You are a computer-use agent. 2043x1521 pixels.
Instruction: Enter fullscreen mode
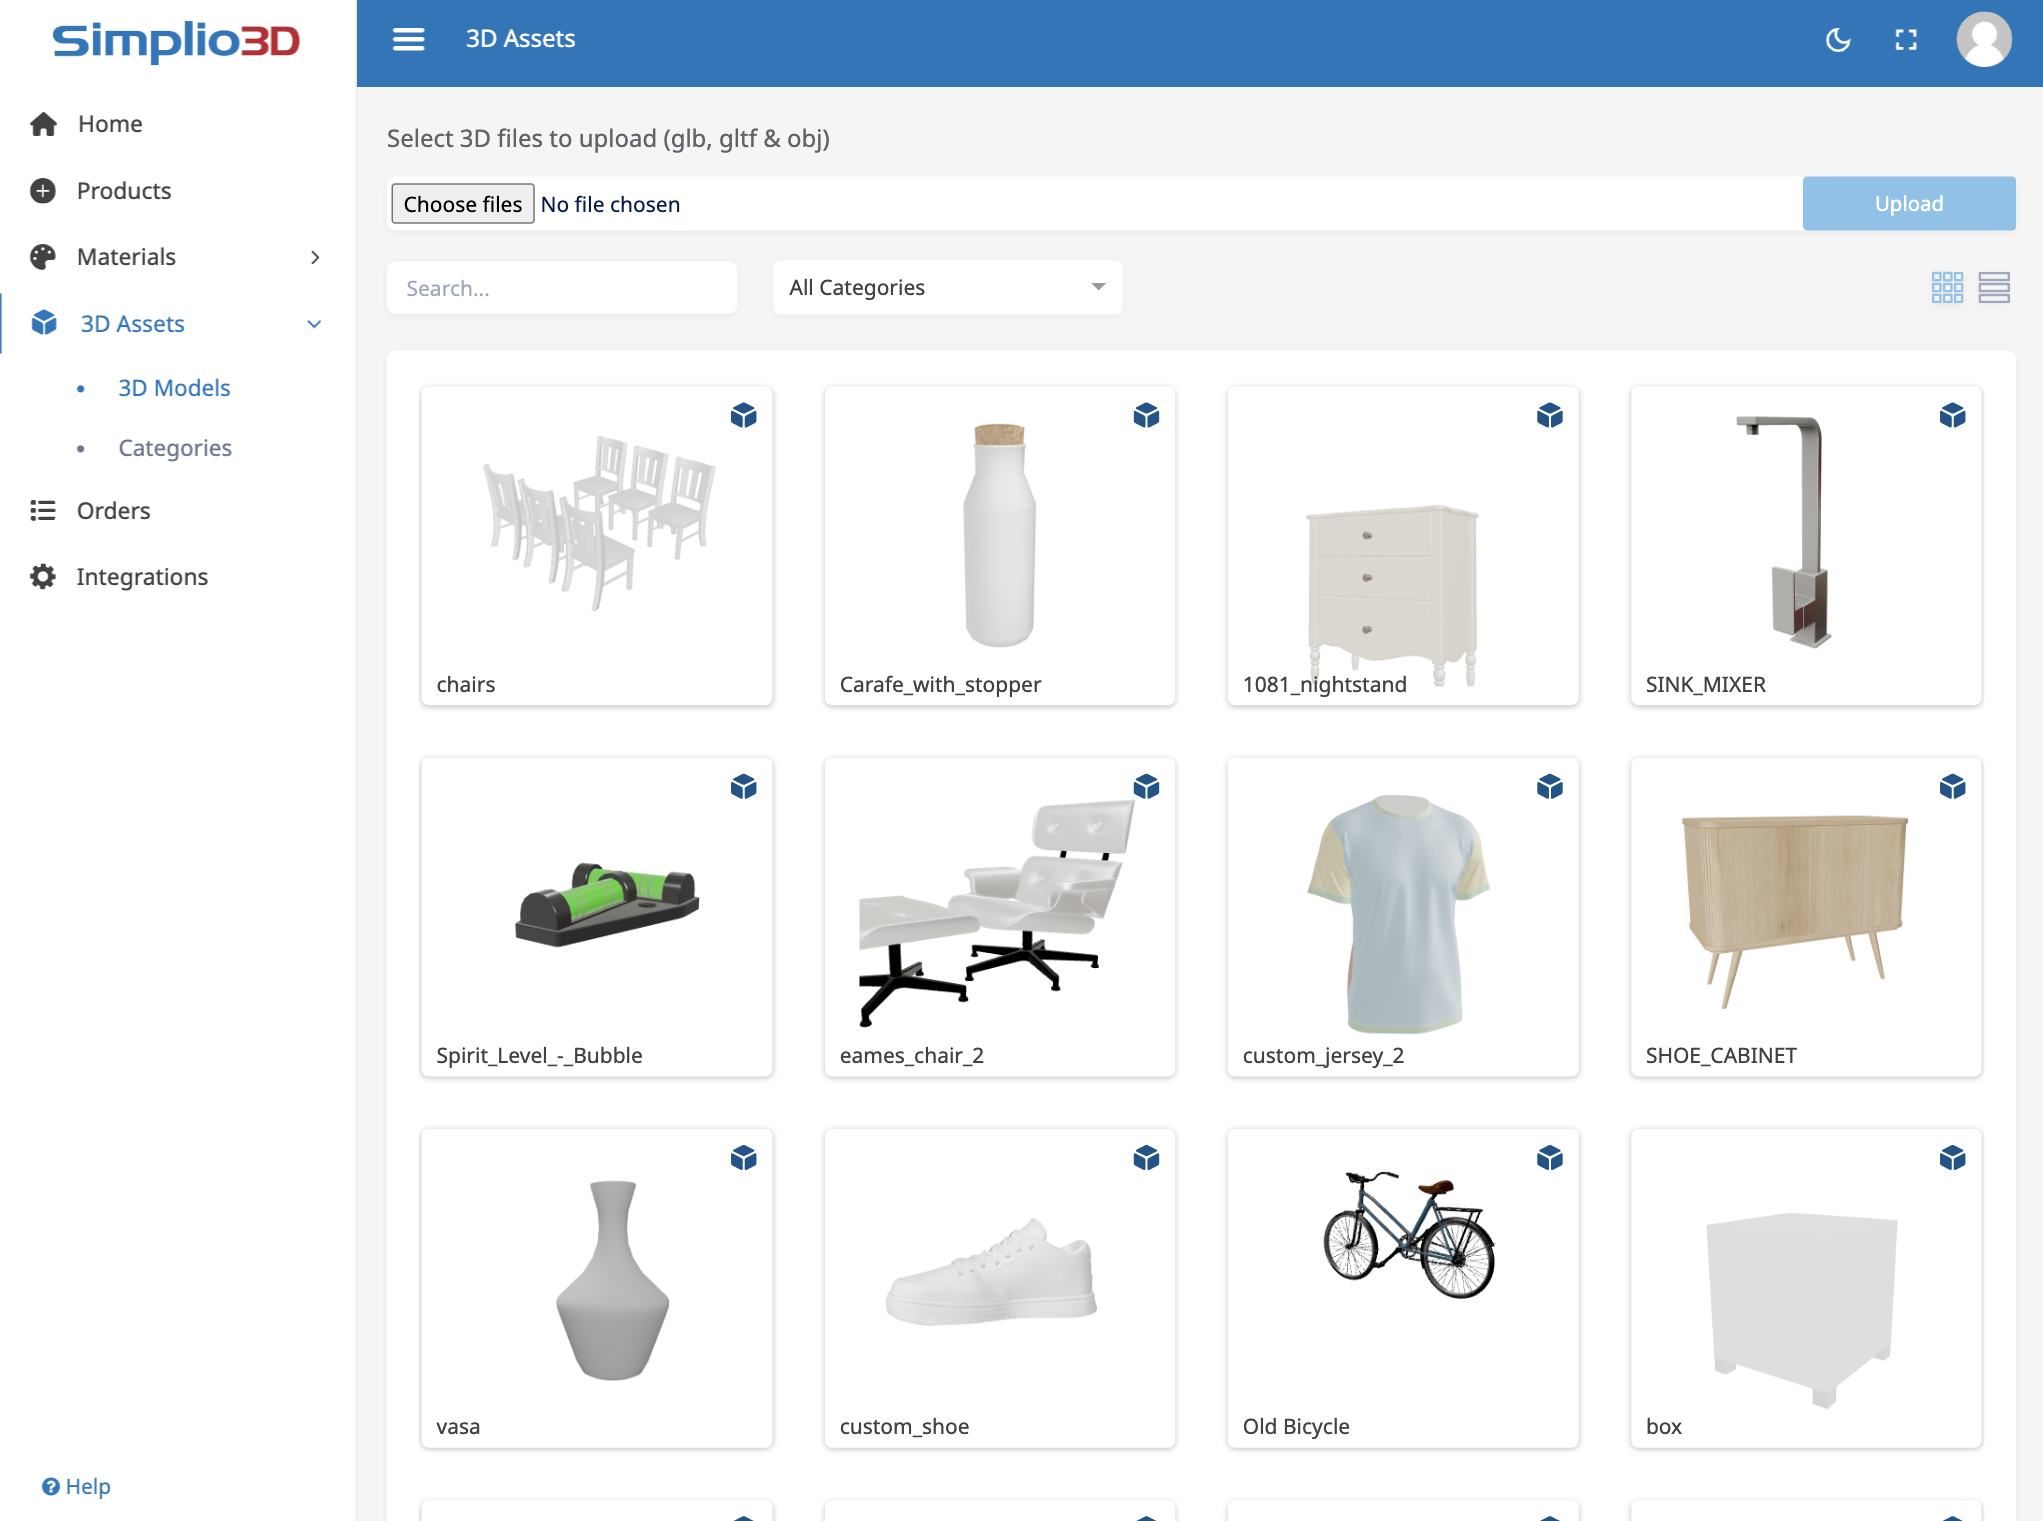point(1906,40)
